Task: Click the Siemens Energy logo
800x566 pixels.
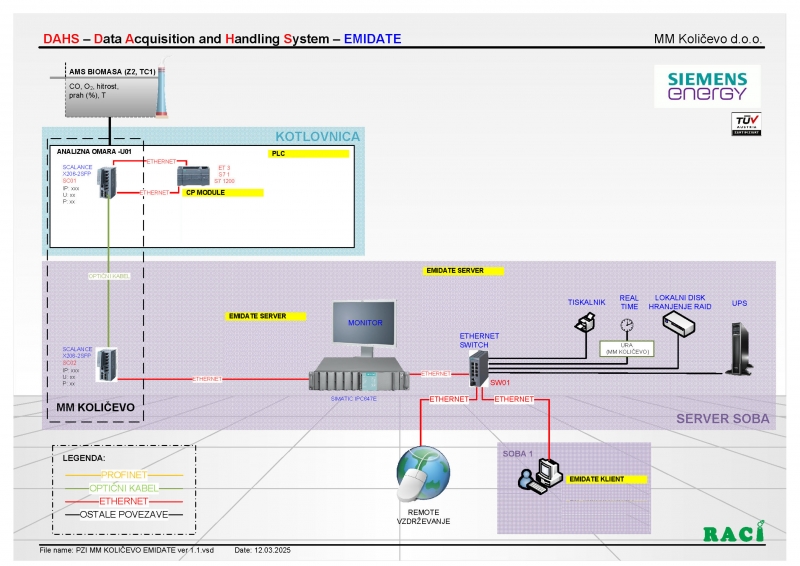Action: [707, 86]
